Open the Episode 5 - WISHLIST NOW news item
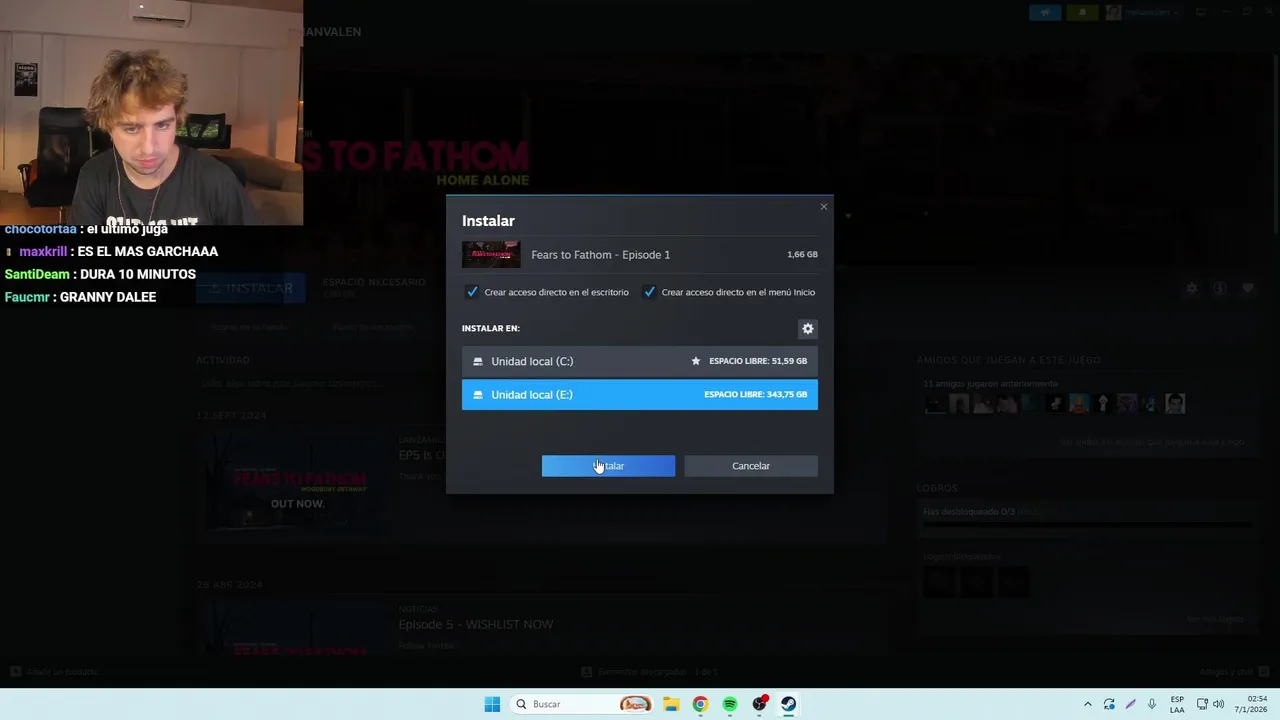The height and width of the screenshot is (720, 1280). point(476,624)
